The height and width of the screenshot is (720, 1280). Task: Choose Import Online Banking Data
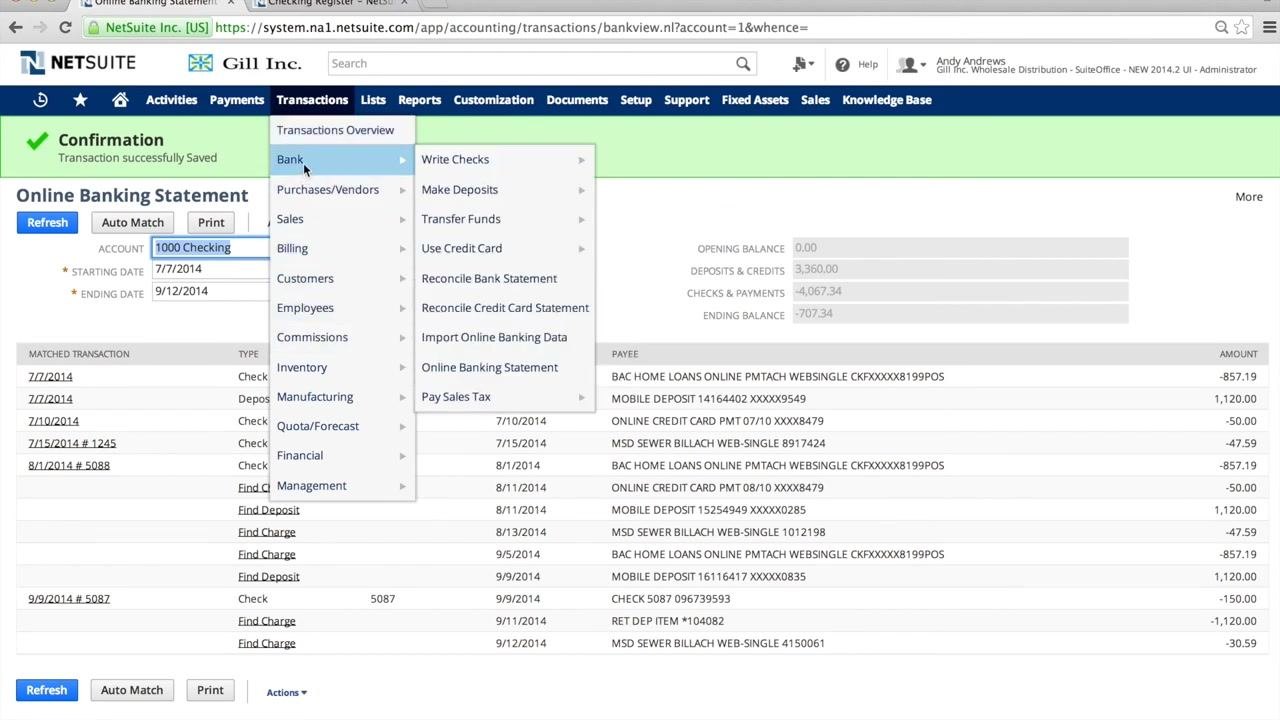point(494,338)
